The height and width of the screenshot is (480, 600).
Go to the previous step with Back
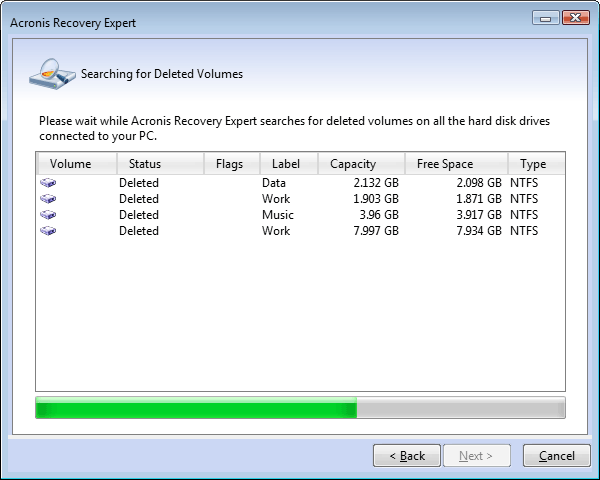coord(407,456)
